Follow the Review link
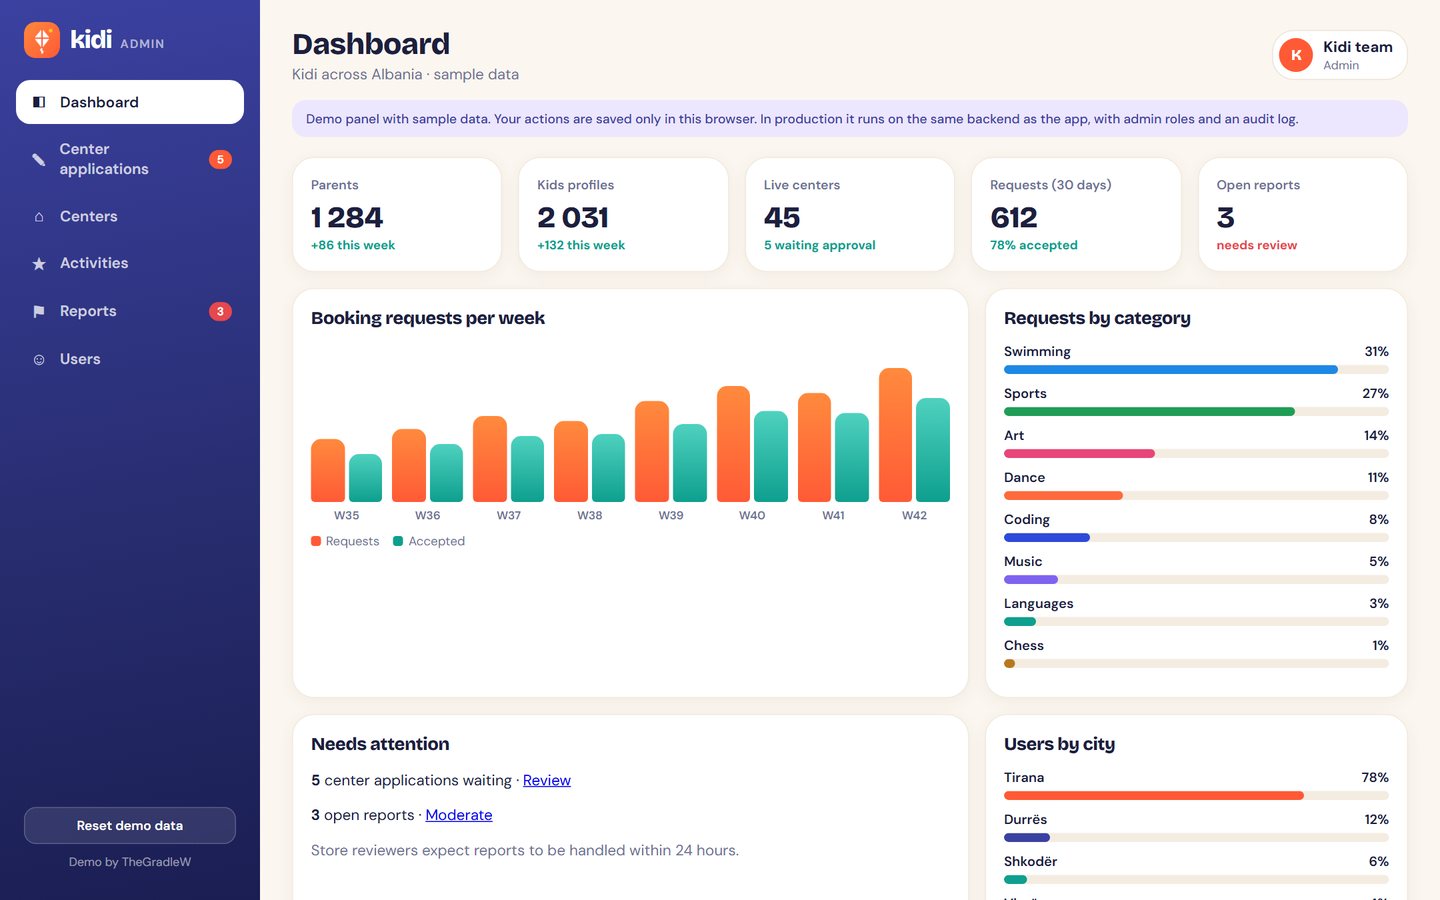Viewport: 1440px width, 900px height. point(547,780)
